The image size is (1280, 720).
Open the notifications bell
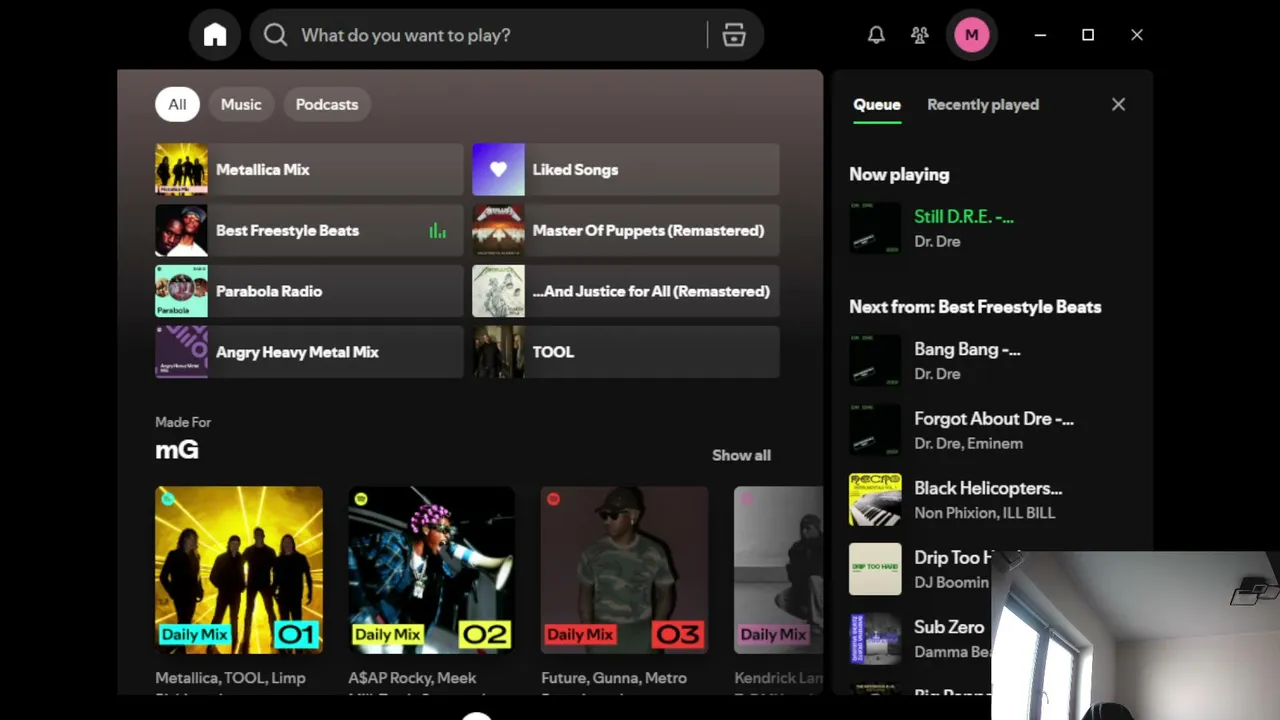876,35
